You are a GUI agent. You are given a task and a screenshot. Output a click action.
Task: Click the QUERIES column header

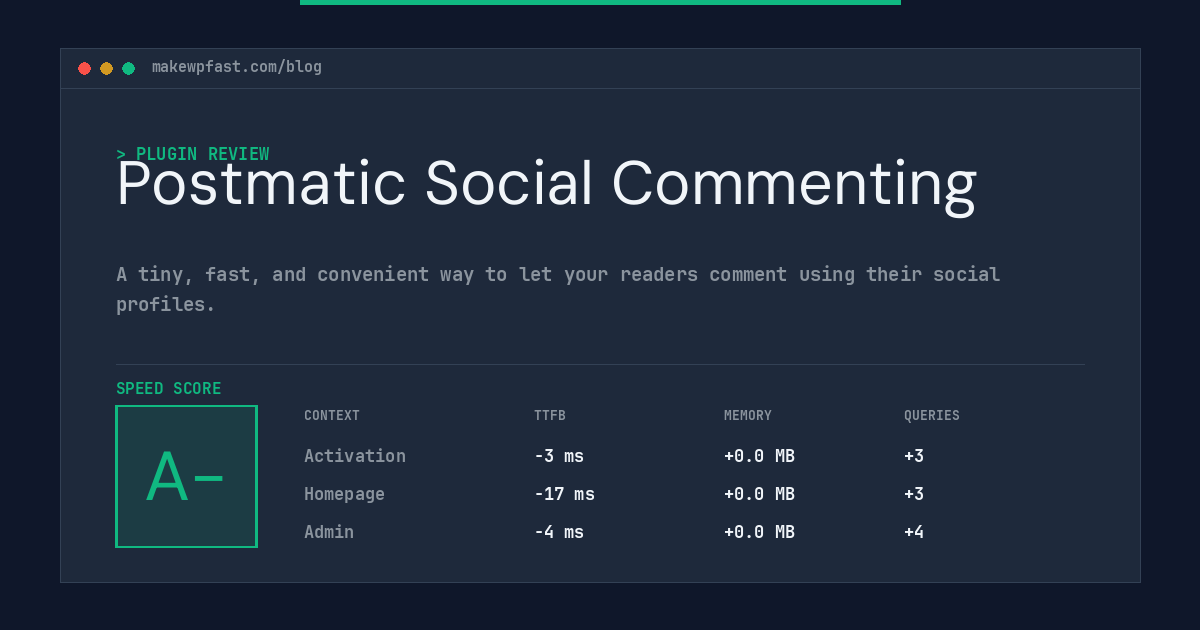click(x=932, y=416)
